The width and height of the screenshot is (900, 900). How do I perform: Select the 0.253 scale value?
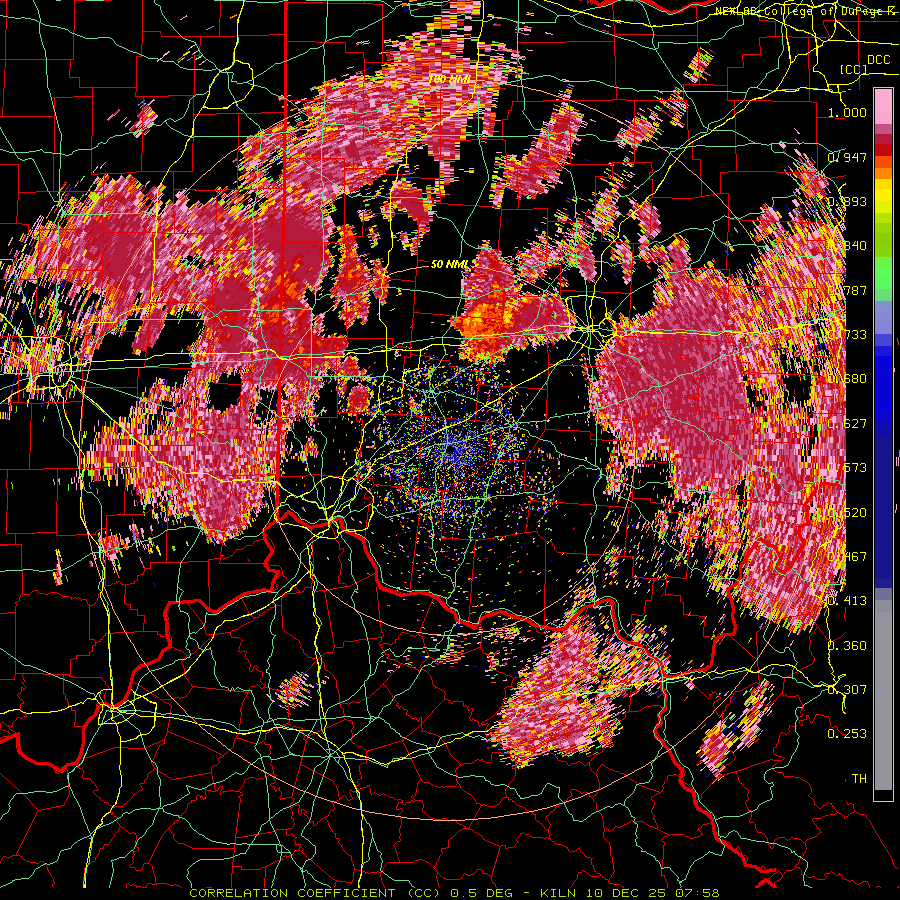[847, 734]
